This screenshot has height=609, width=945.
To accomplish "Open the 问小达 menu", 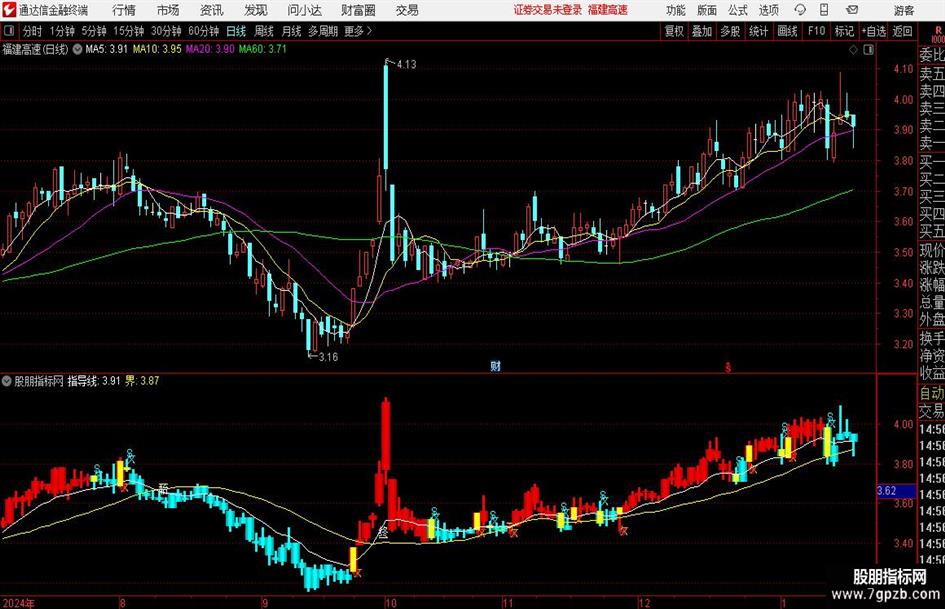I will click(x=304, y=10).
